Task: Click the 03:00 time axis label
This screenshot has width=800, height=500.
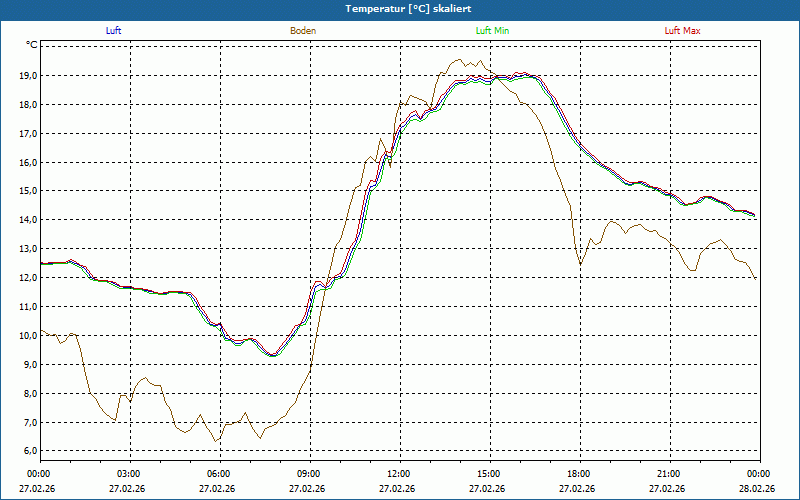Action: pos(129,474)
